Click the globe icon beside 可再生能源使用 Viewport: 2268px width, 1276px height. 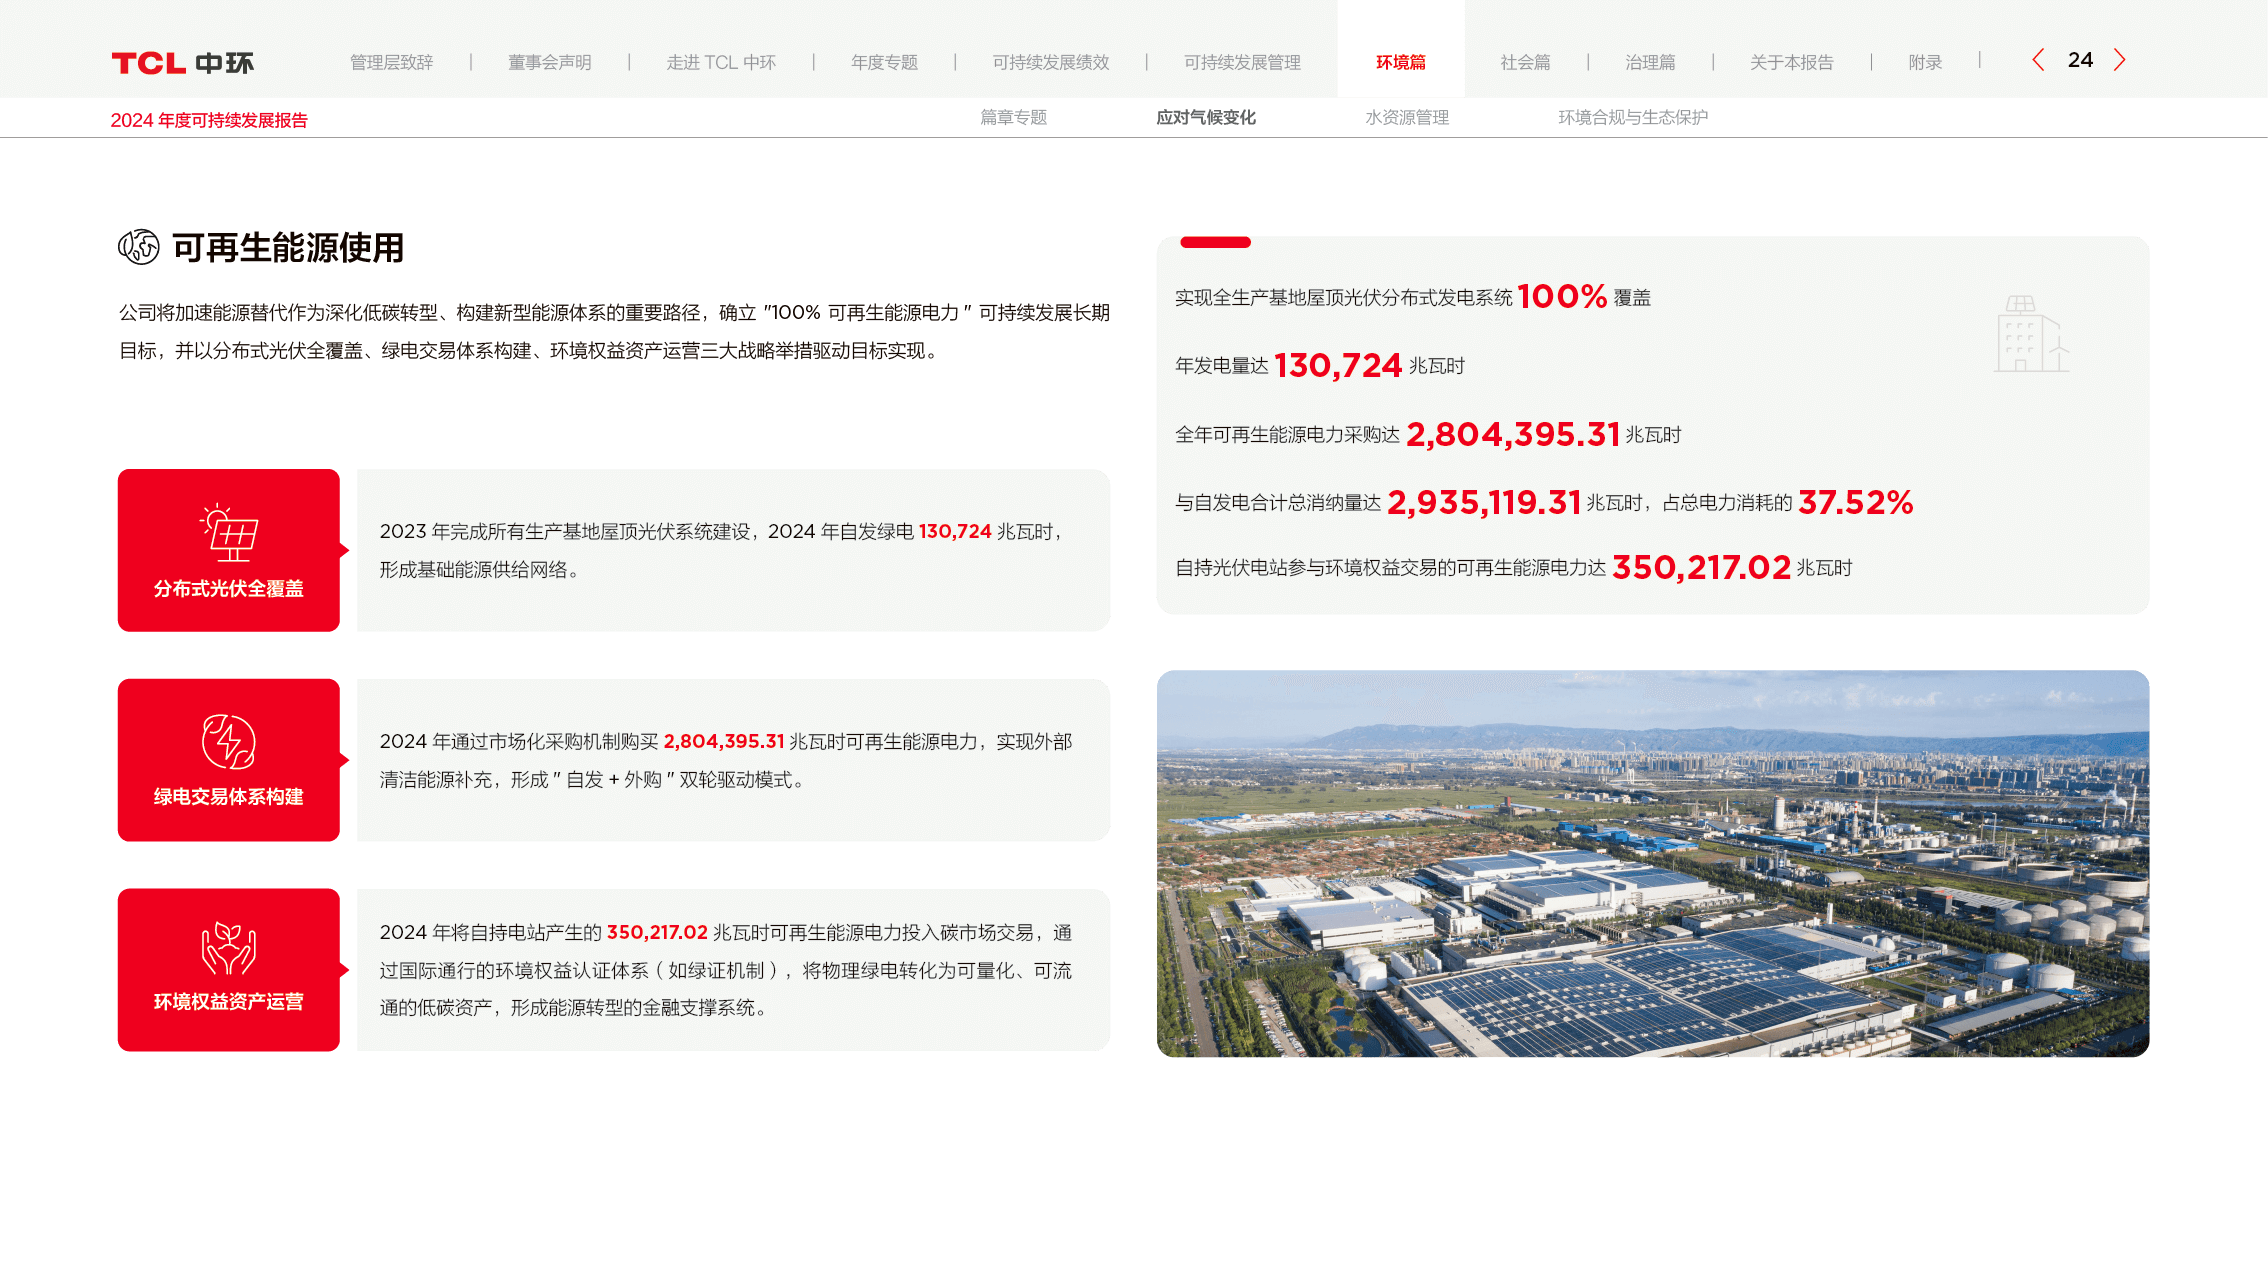pos(139,246)
